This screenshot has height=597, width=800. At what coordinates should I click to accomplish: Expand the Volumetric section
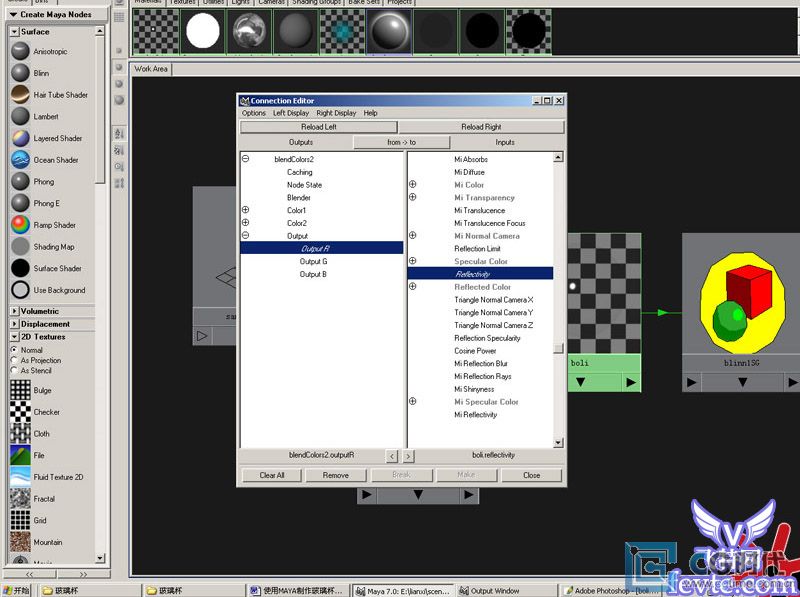click(14, 311)
